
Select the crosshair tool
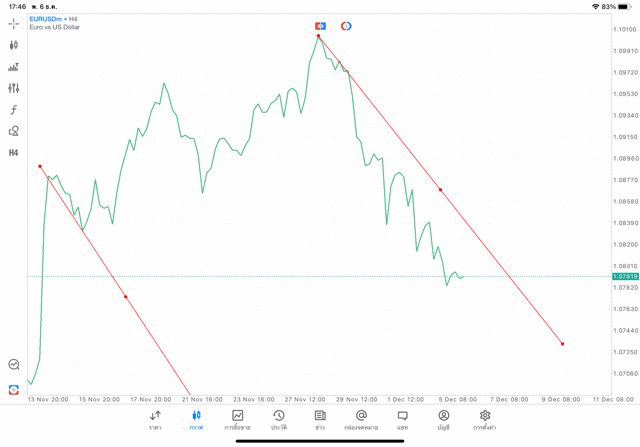coord(14,23)
